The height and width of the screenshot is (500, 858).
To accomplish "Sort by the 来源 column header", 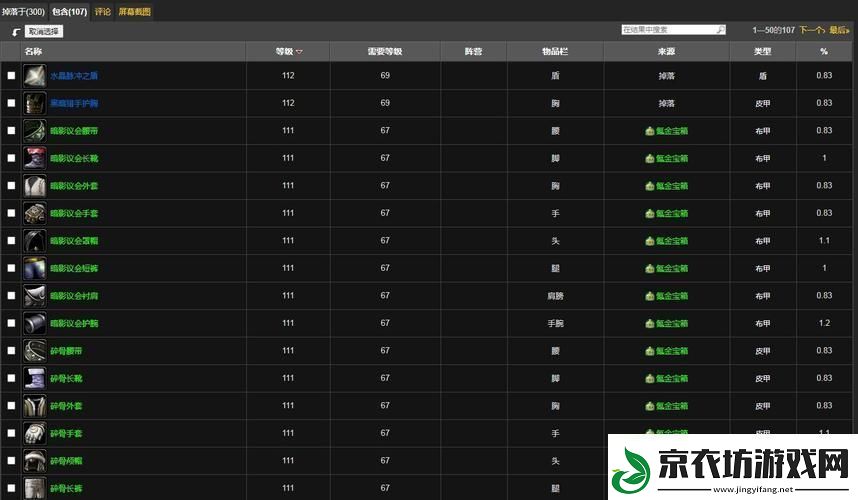I will (x=666, y=51).
